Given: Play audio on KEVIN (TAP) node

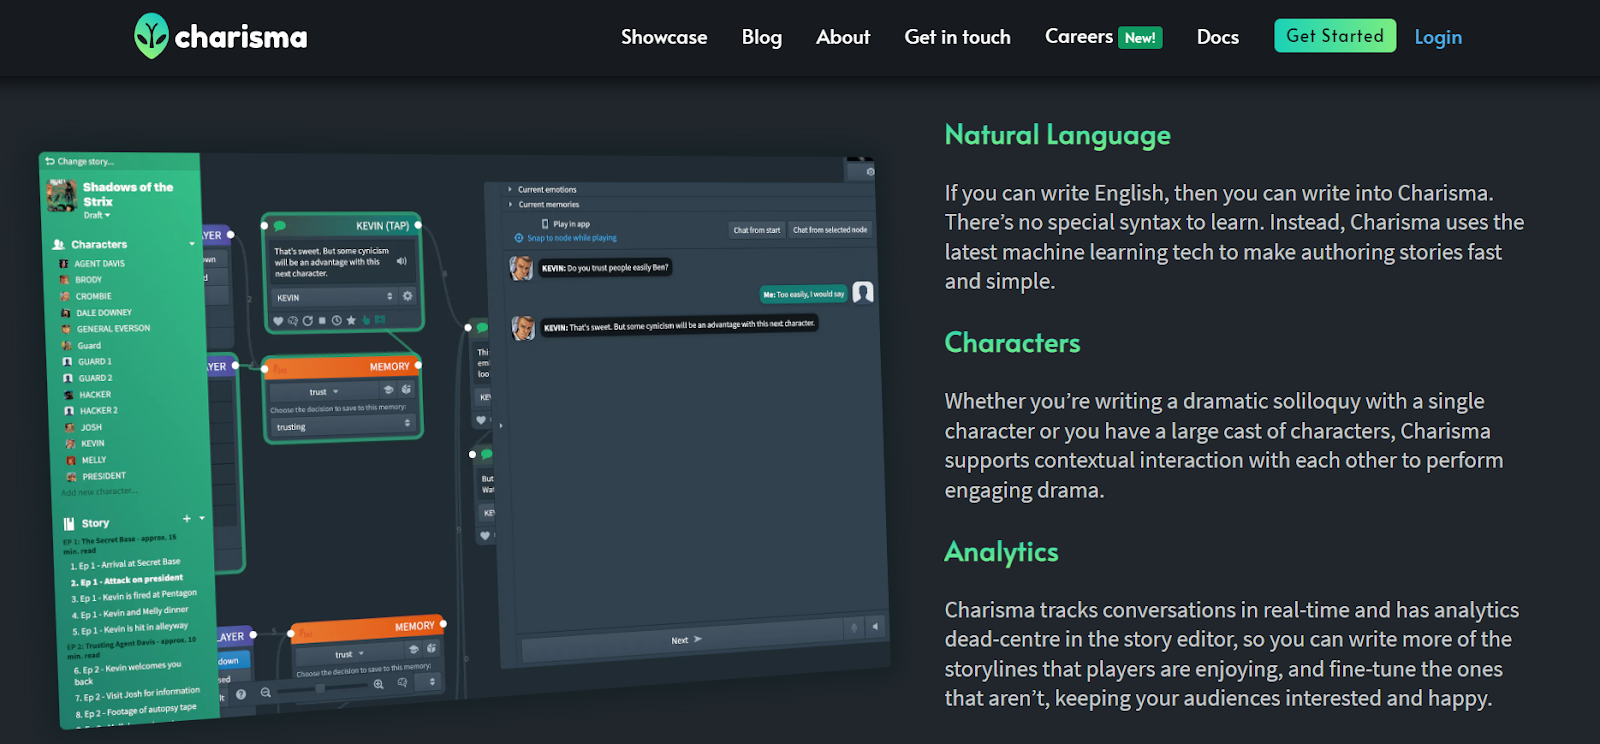Looking at the screenshot, I should point(402,261).
